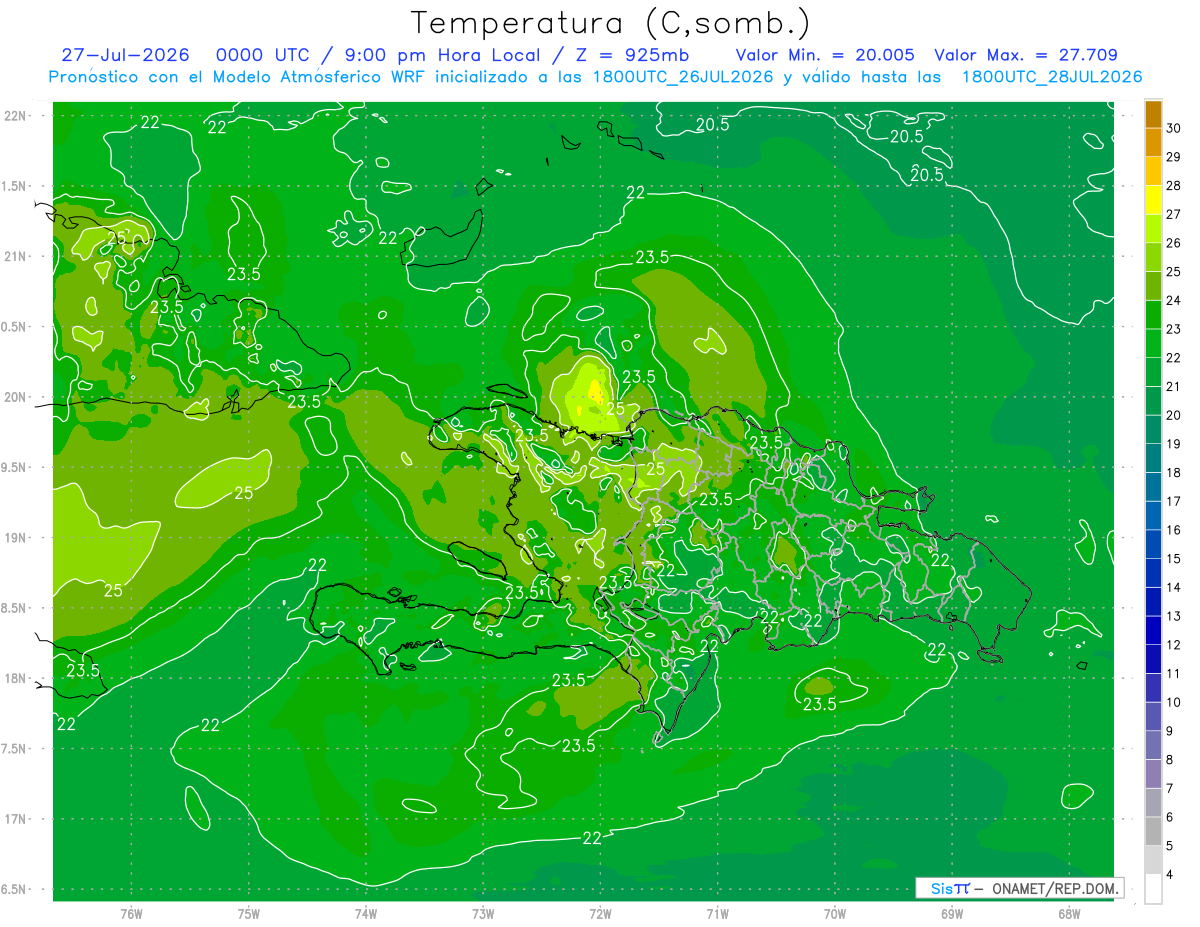Click the color scale label "13"
The height and width of the screenshot is (927, 1200).
tap(1173, 616)
